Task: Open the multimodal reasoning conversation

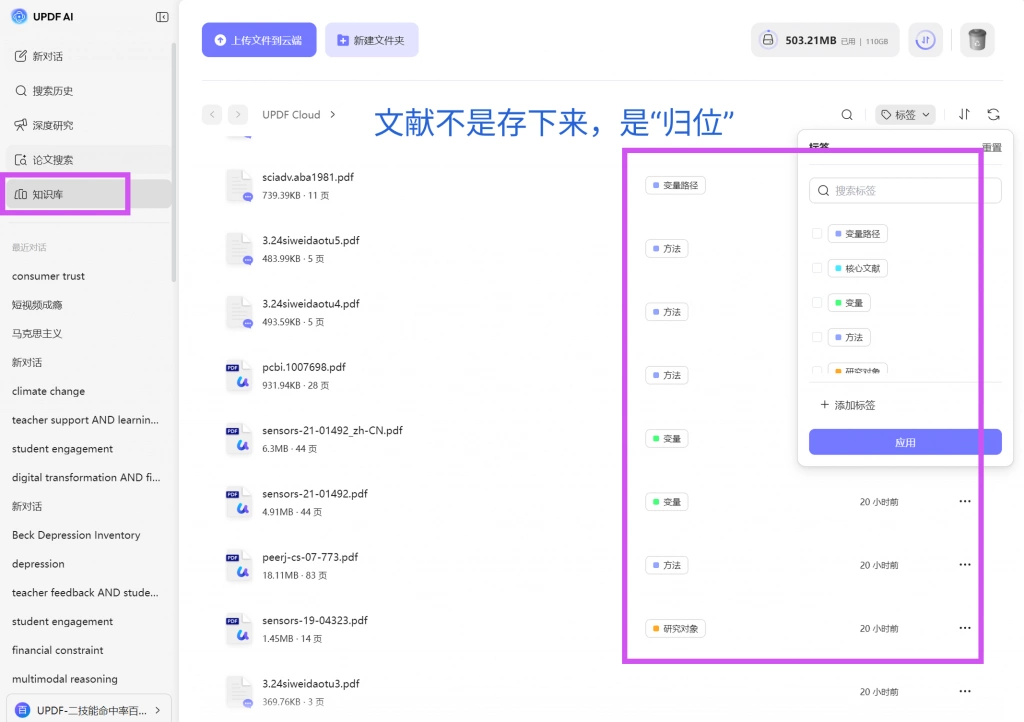Action: 65,679
